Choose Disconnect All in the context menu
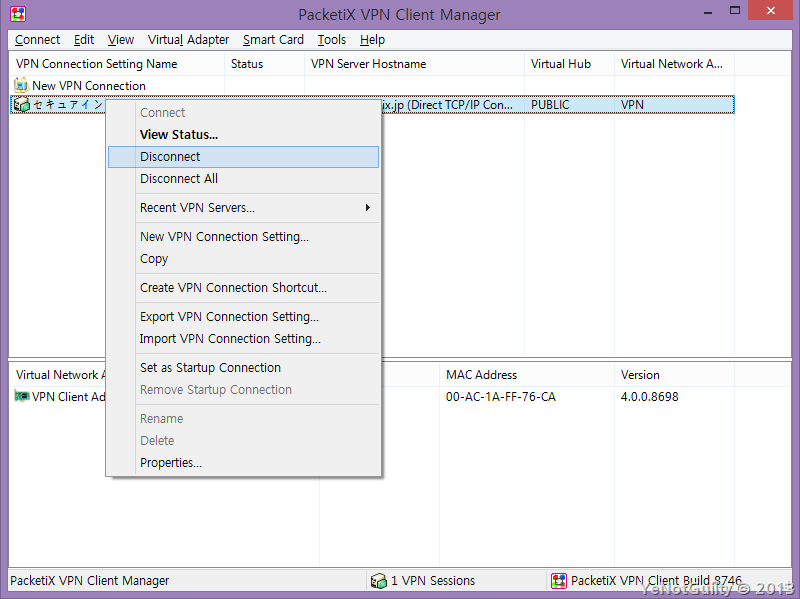Screen dimensions: 800x599 (x=243, y=179)
